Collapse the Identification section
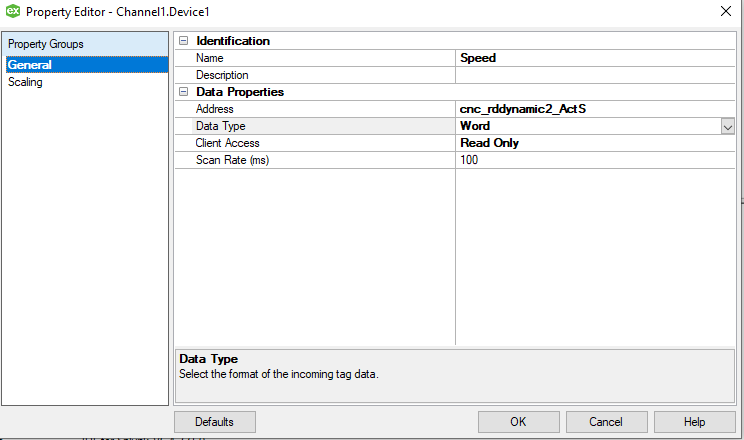Image resolution: width=744 pixels, height=440 pixels. coord(184,41)
